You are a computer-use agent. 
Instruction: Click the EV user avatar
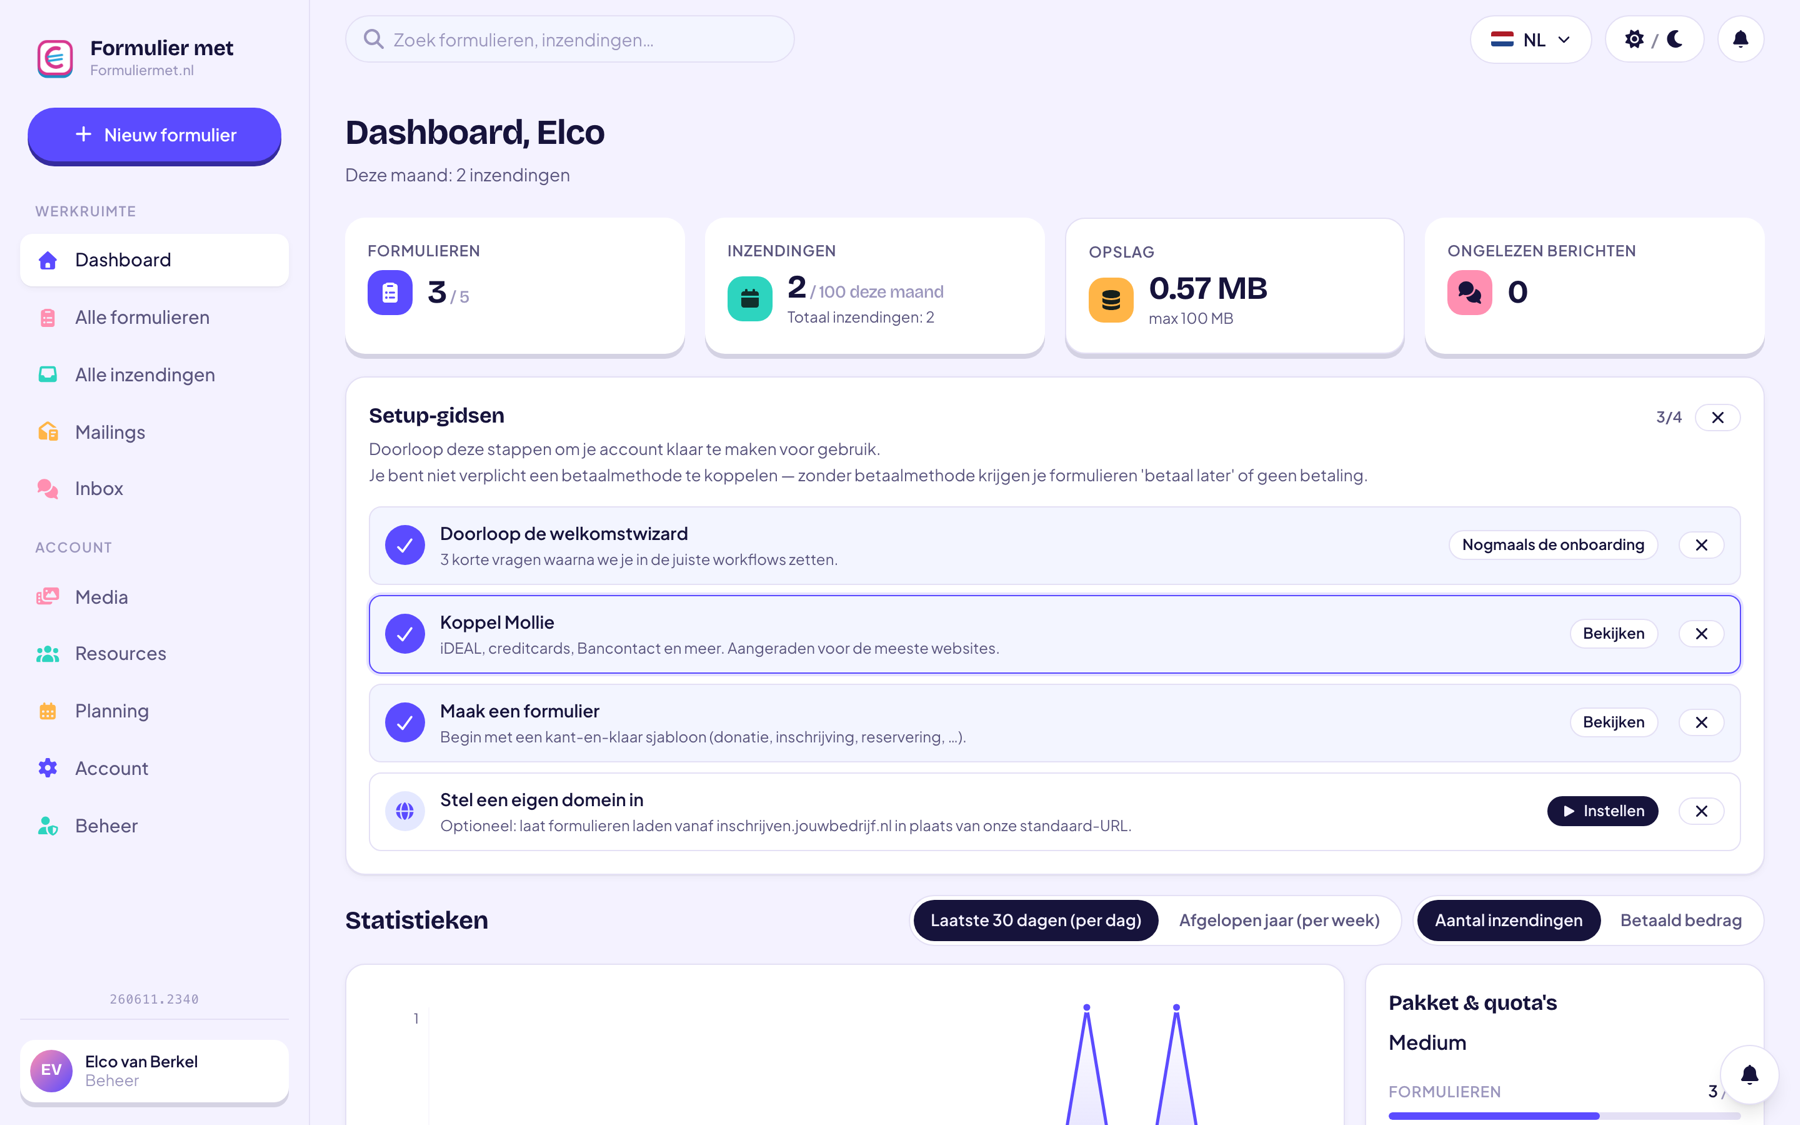click(51, 1070)
